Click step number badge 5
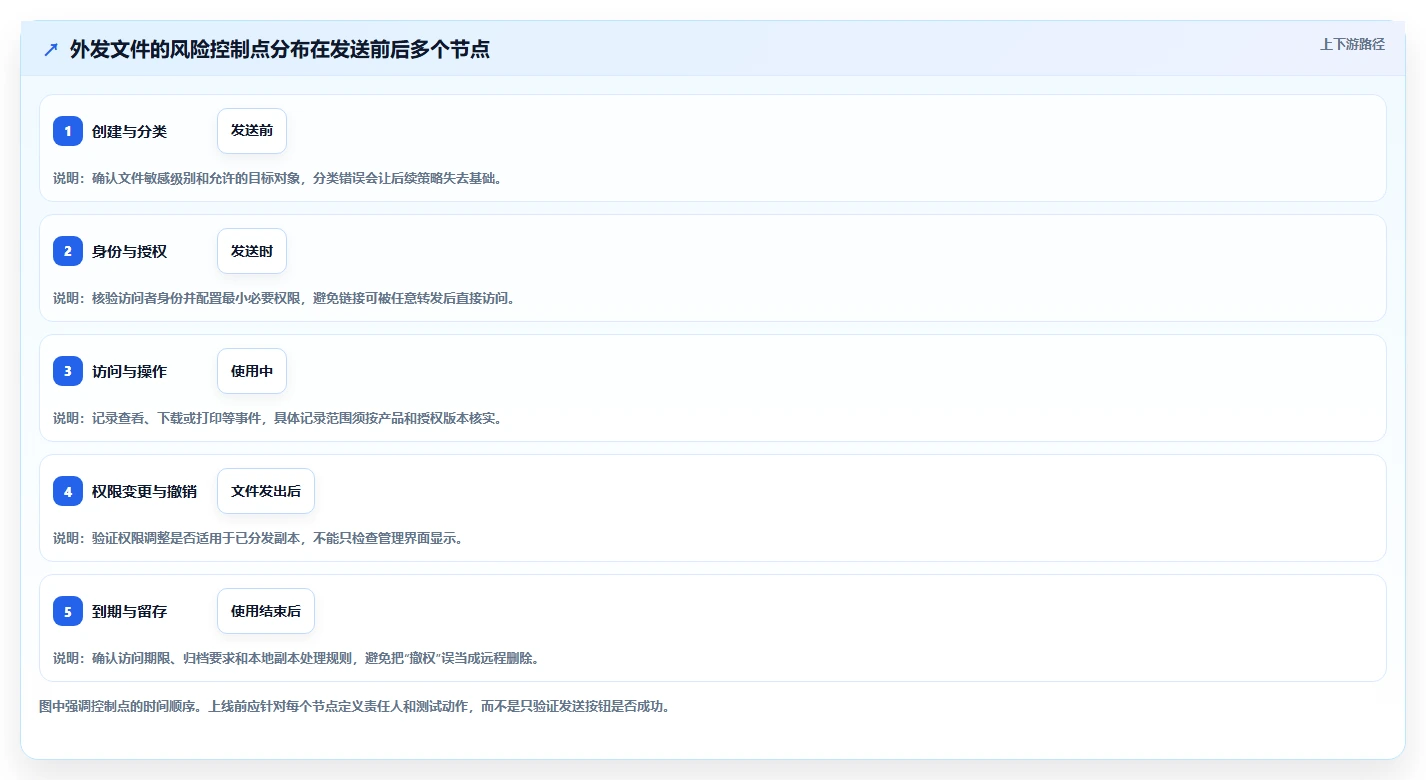Screen dimensions: 1426x780 [68, 611]
